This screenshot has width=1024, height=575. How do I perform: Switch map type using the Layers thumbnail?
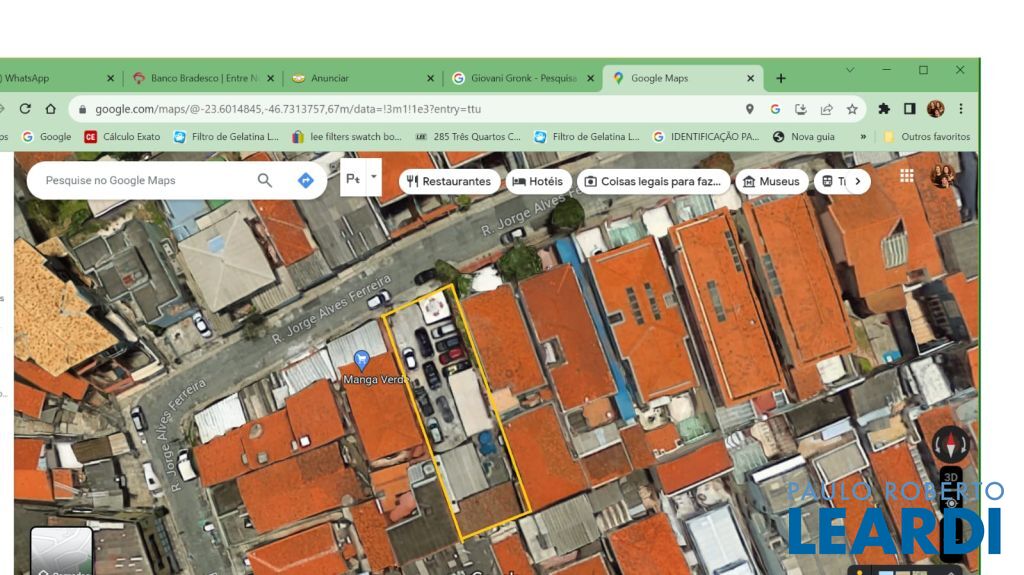click(x=61, y=550)
